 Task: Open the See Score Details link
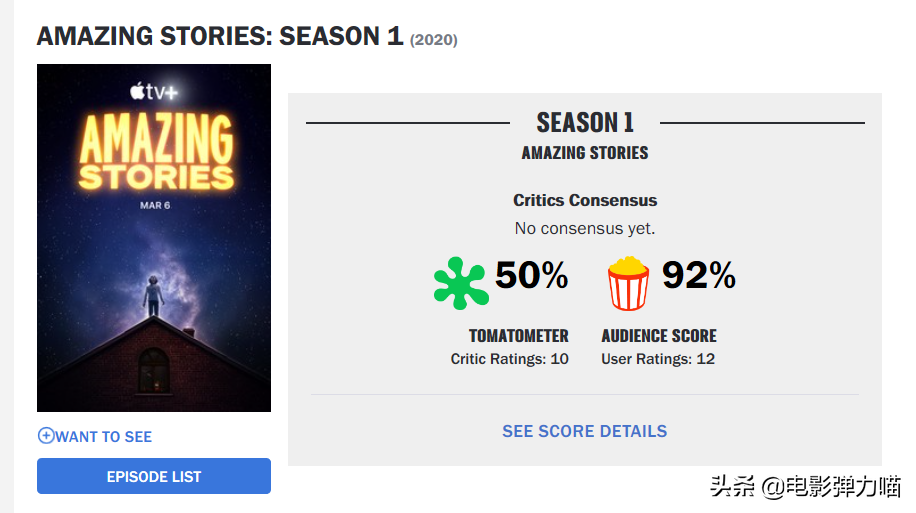click(584, 431)
